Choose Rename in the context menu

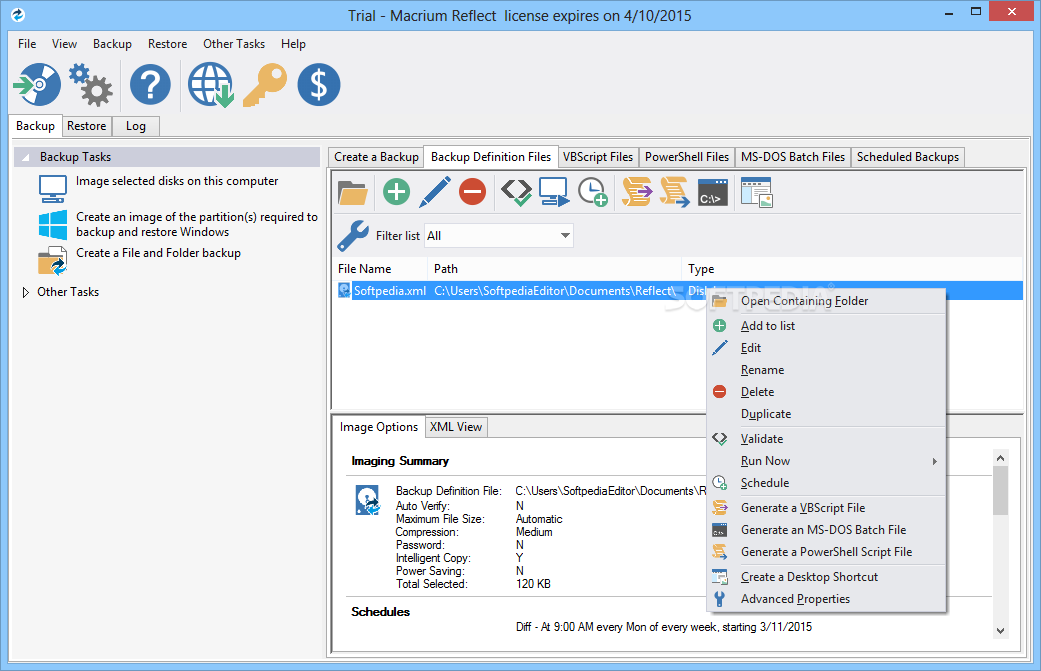pos(826,370)
